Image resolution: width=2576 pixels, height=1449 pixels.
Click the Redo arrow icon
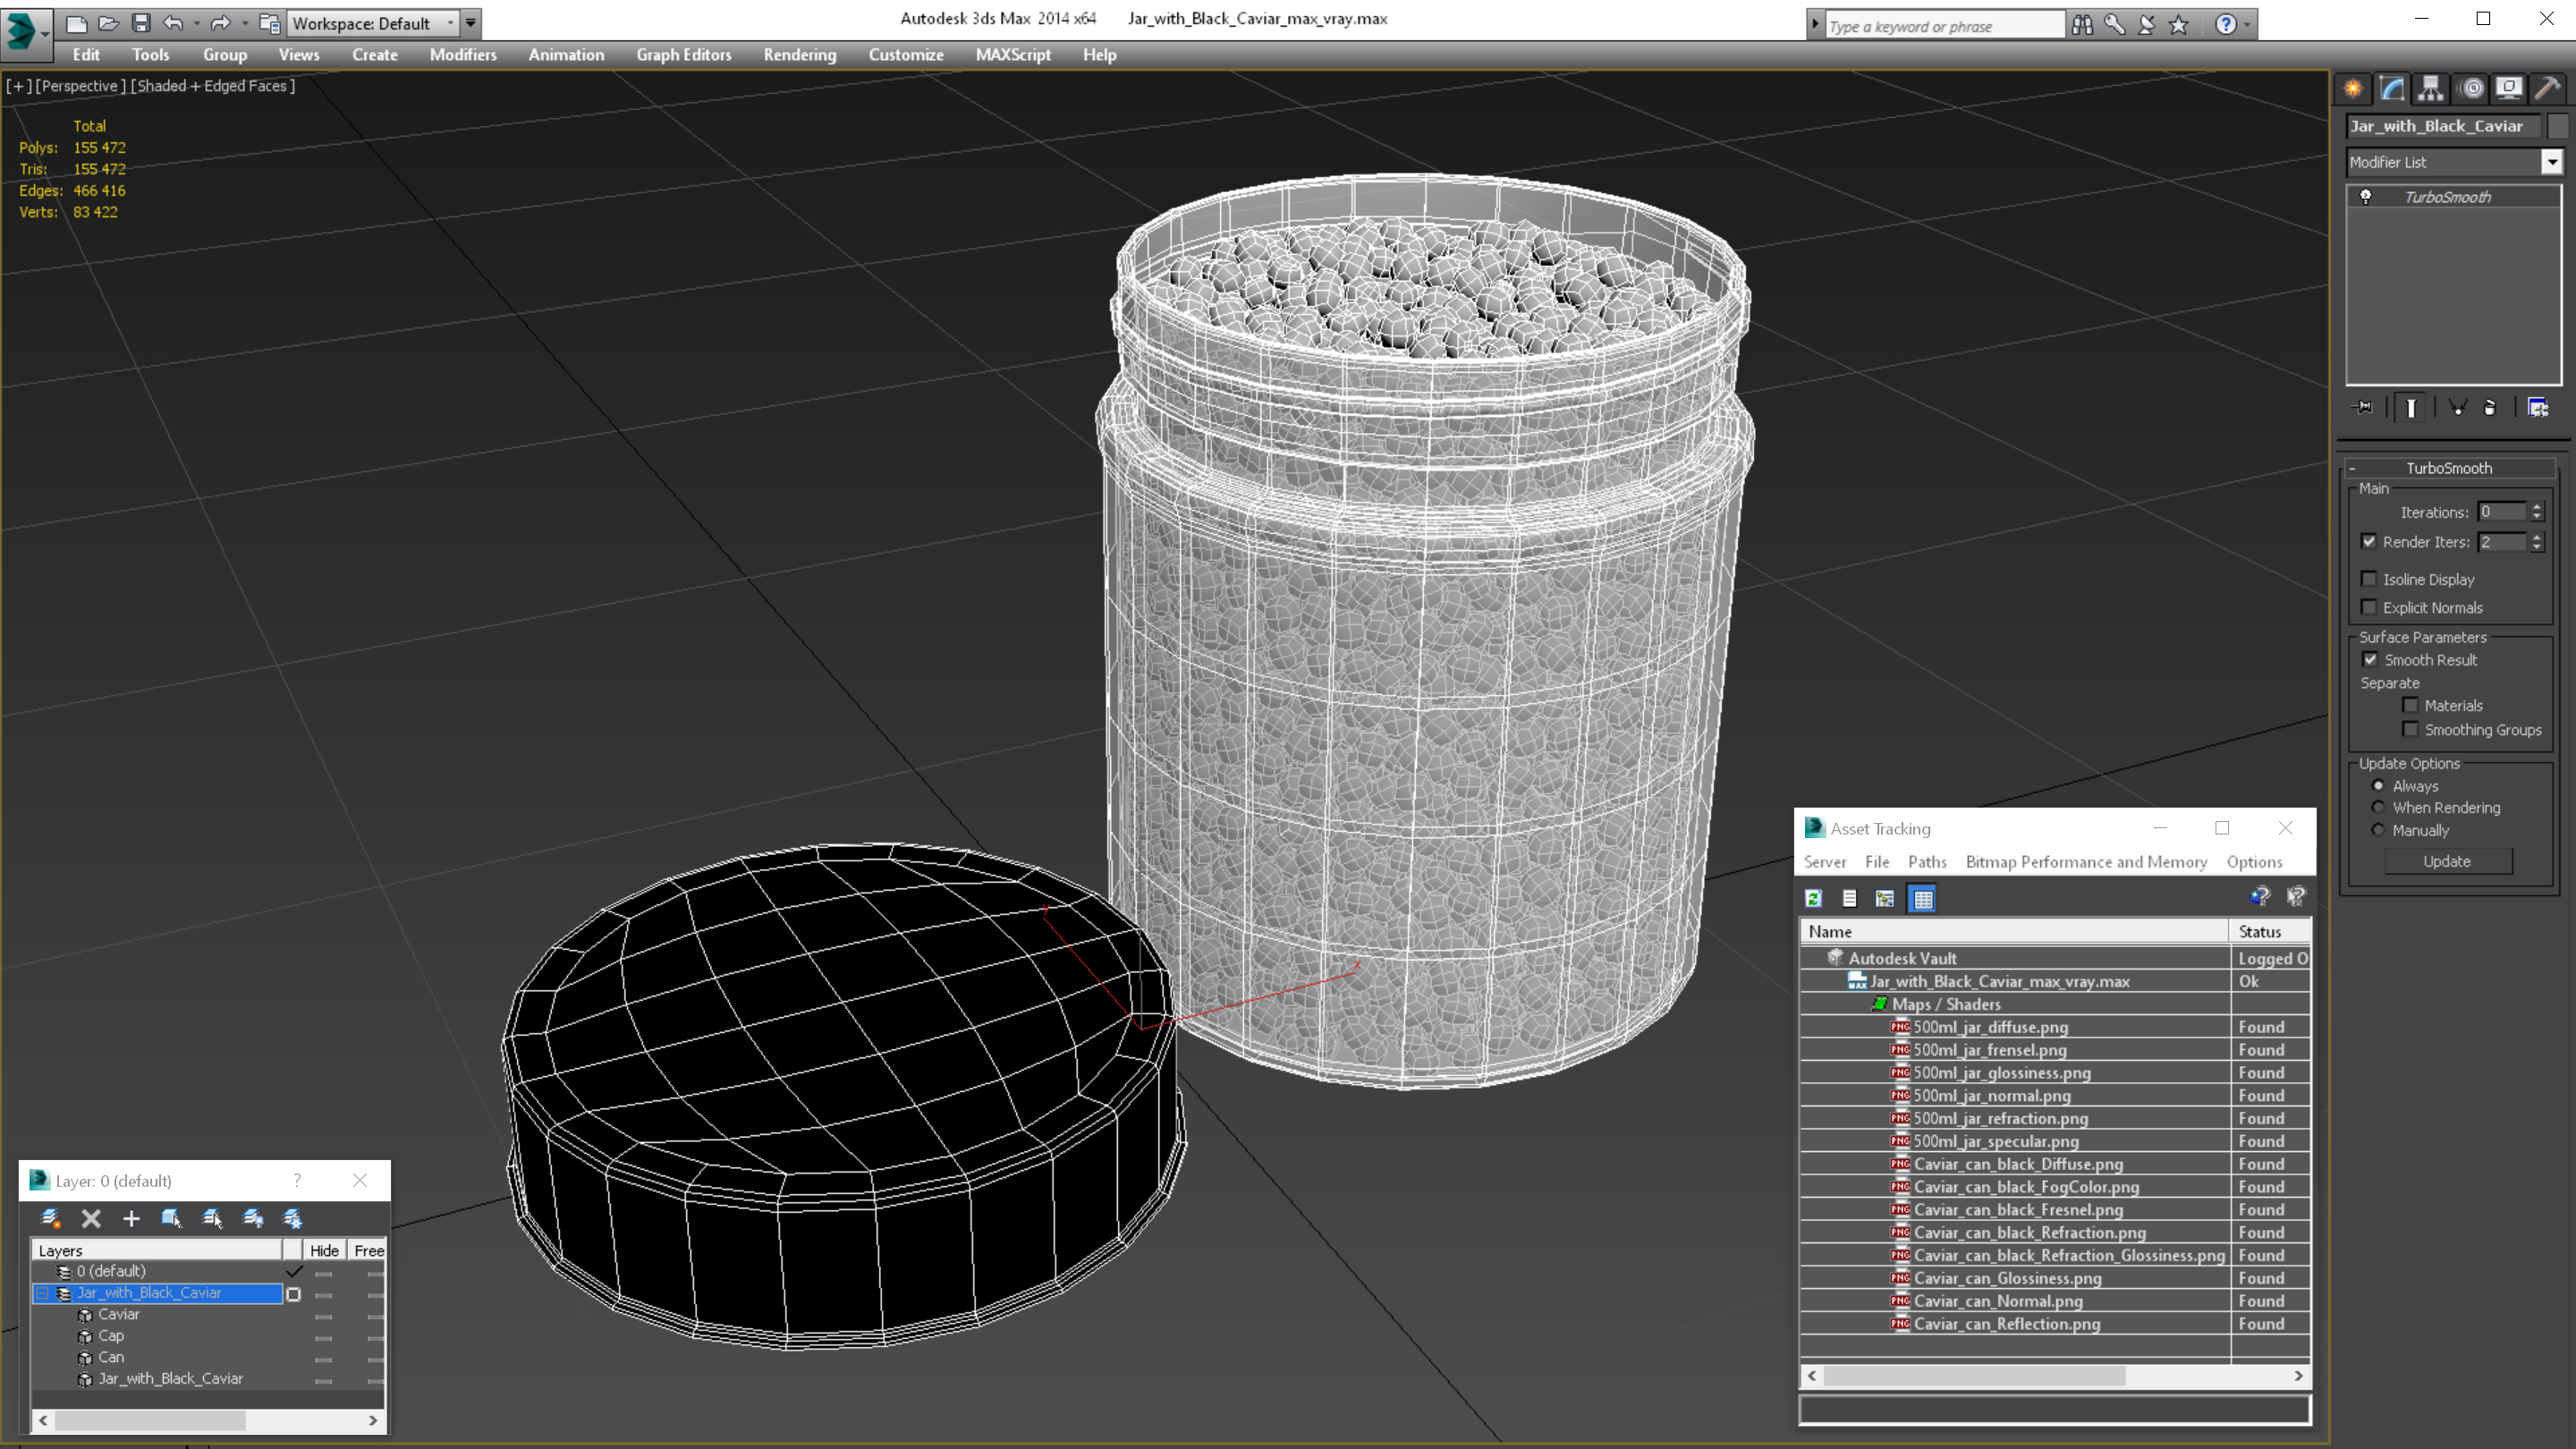tap(221, 23)
